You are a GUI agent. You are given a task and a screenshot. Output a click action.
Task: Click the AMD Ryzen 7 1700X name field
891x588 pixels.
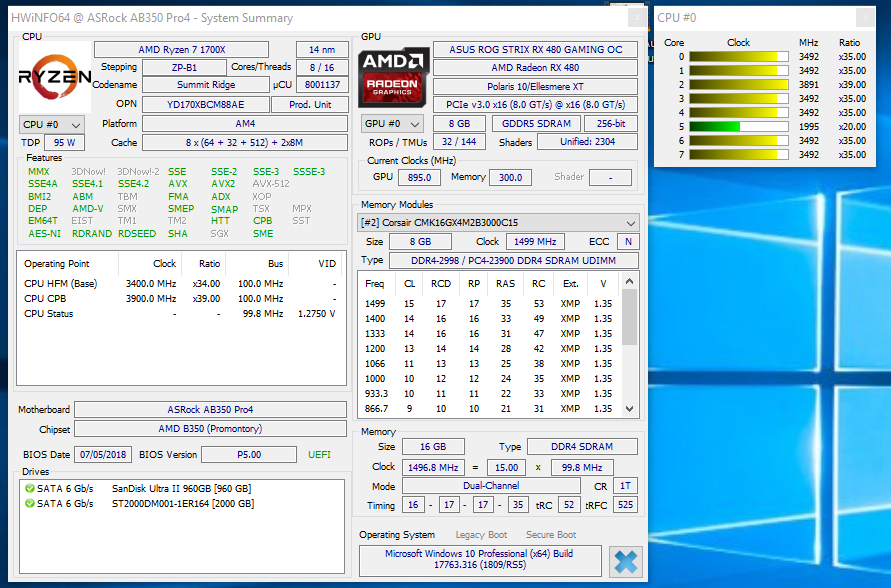click(x=181, y=49)
